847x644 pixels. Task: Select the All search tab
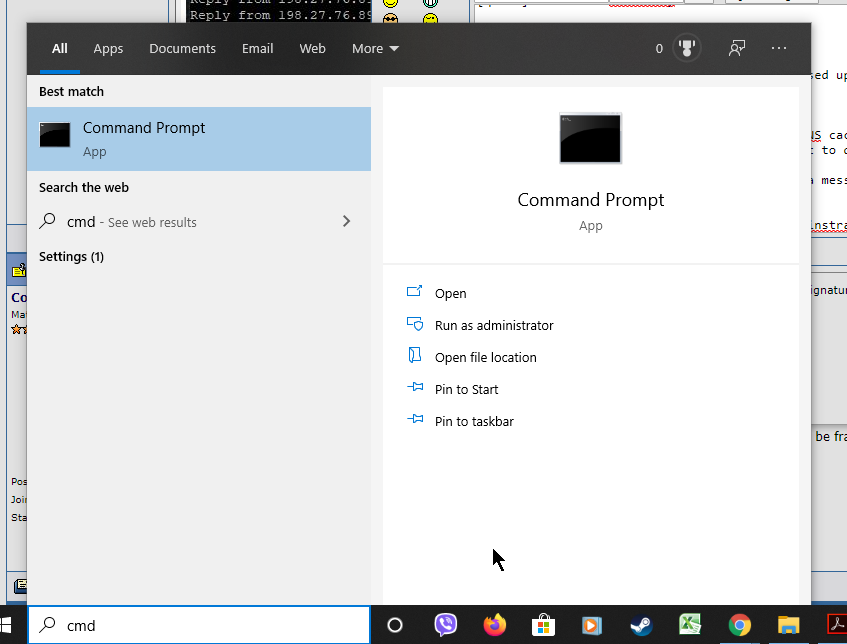(59, 48)
